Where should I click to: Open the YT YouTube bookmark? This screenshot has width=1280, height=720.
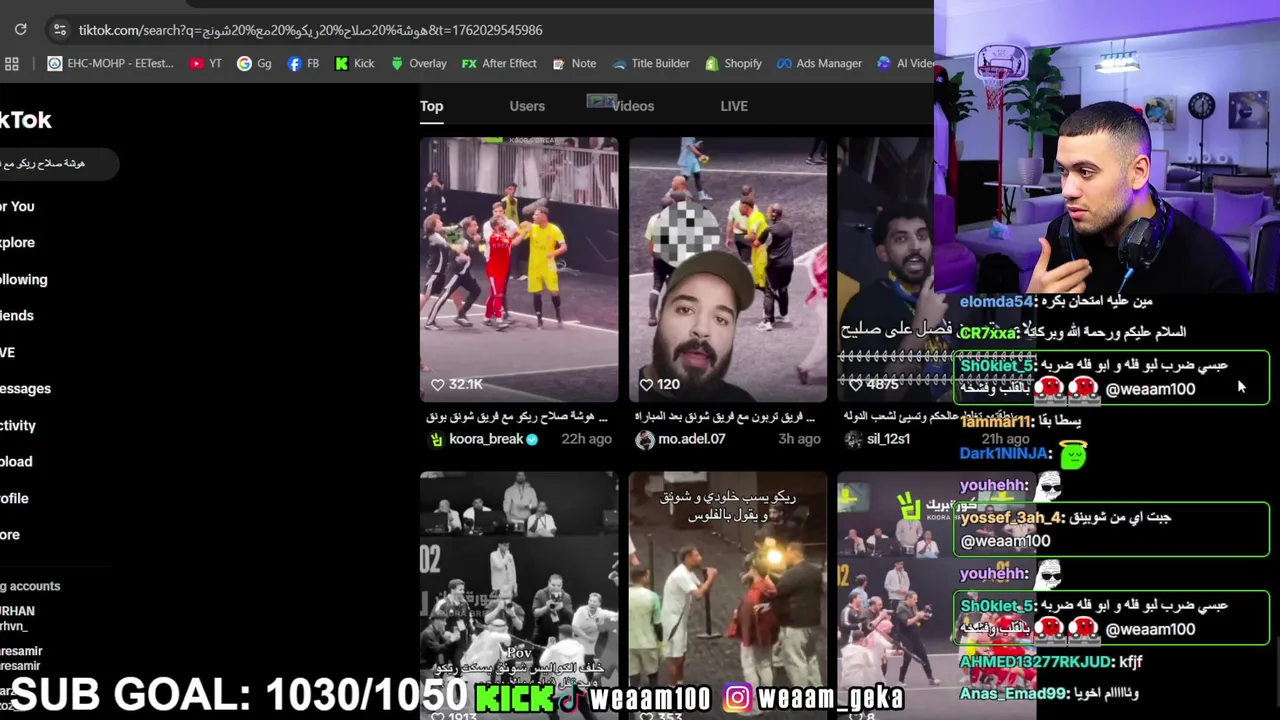coord(206,64)
